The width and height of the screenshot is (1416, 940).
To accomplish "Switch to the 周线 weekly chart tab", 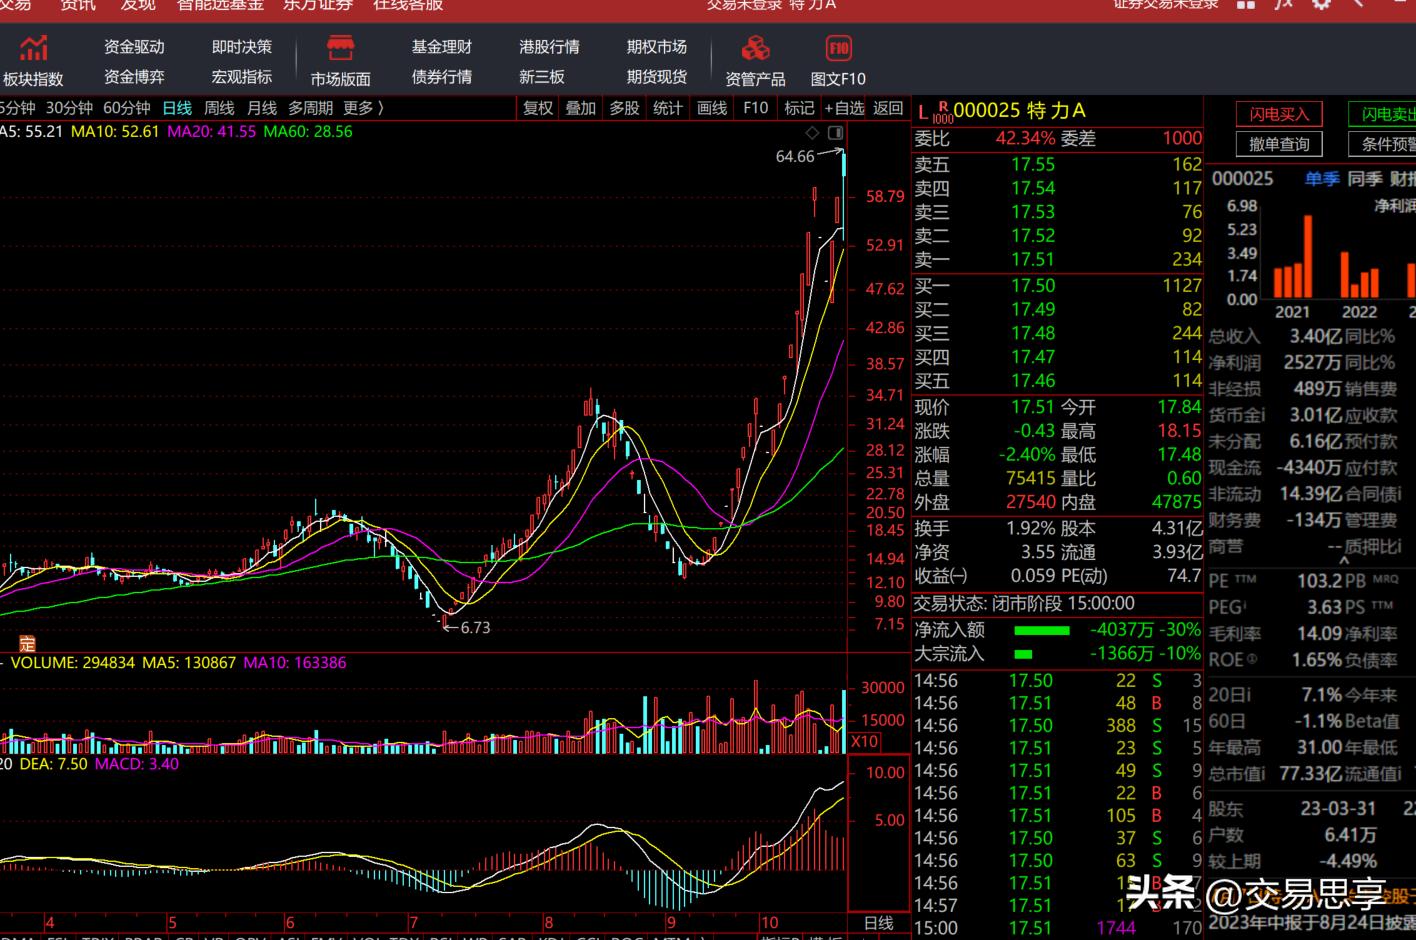I will (x=219, y=108).
